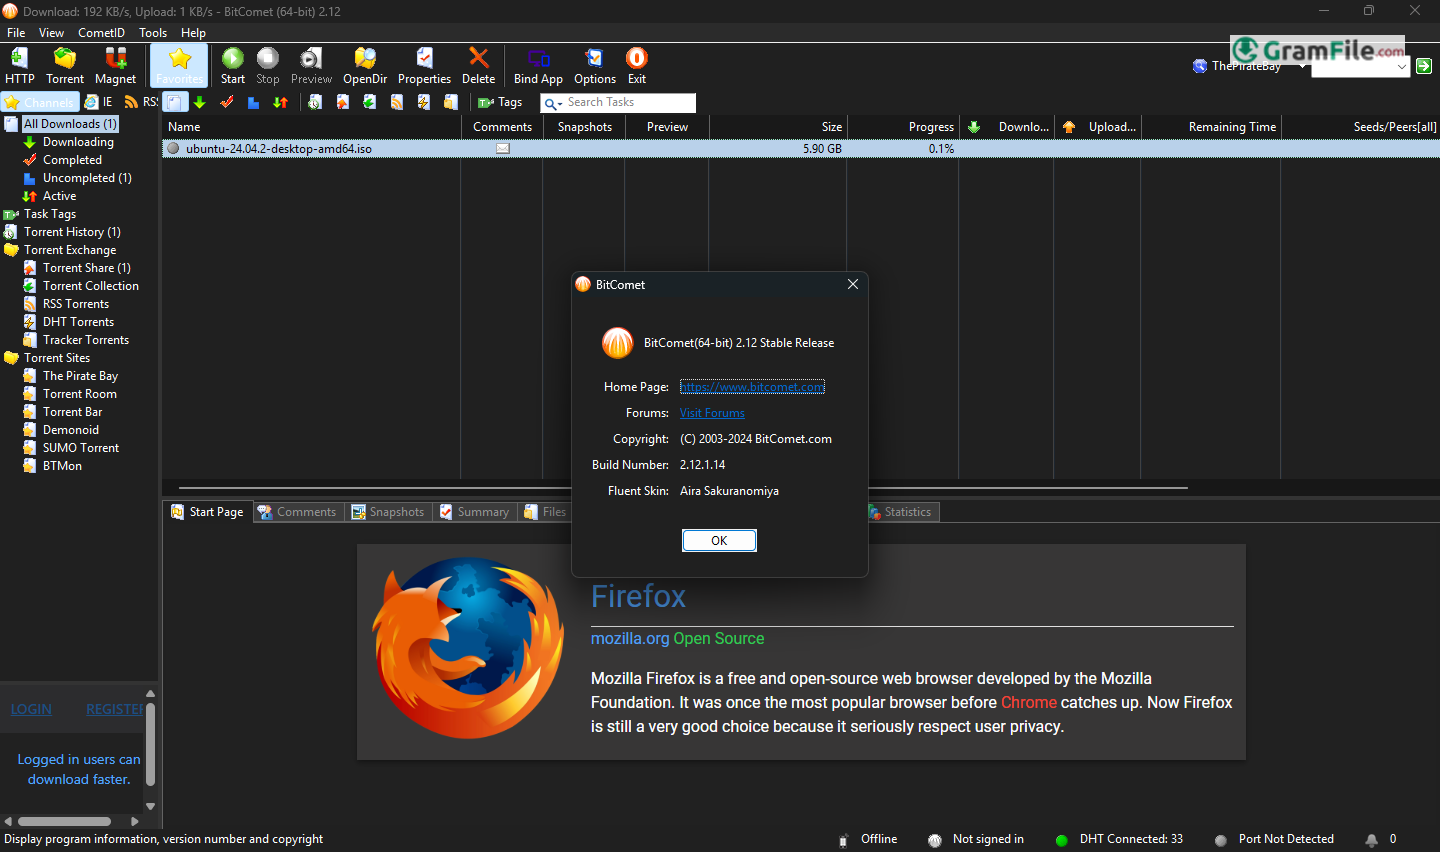The height and width of the screenshot is (852, 1440).
Task: Toggle the Favorites star panel
Action: 180,66
